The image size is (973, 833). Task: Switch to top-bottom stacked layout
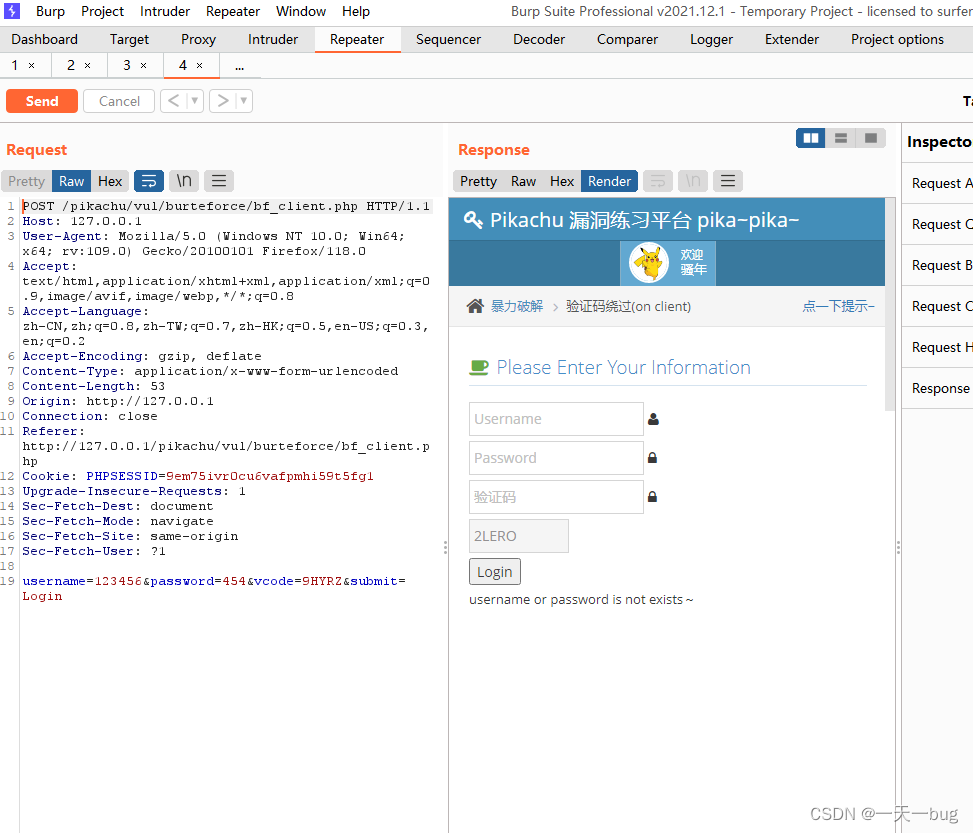[841, 138]
